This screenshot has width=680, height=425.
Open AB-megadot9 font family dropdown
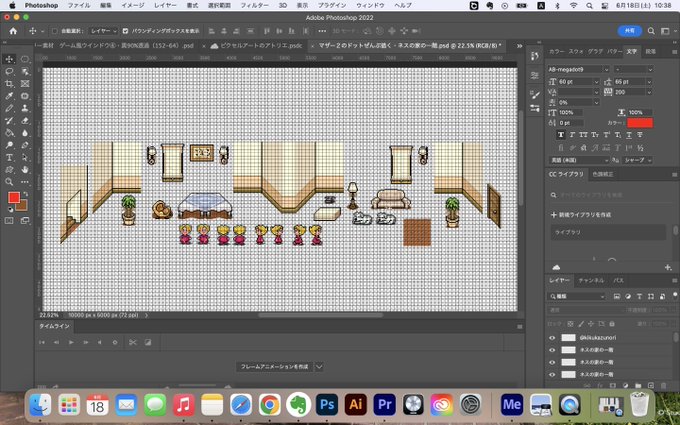606,69
